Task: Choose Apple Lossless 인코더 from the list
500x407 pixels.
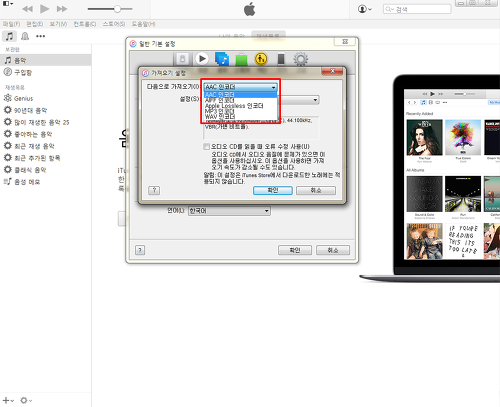Action: coord(240,106)
